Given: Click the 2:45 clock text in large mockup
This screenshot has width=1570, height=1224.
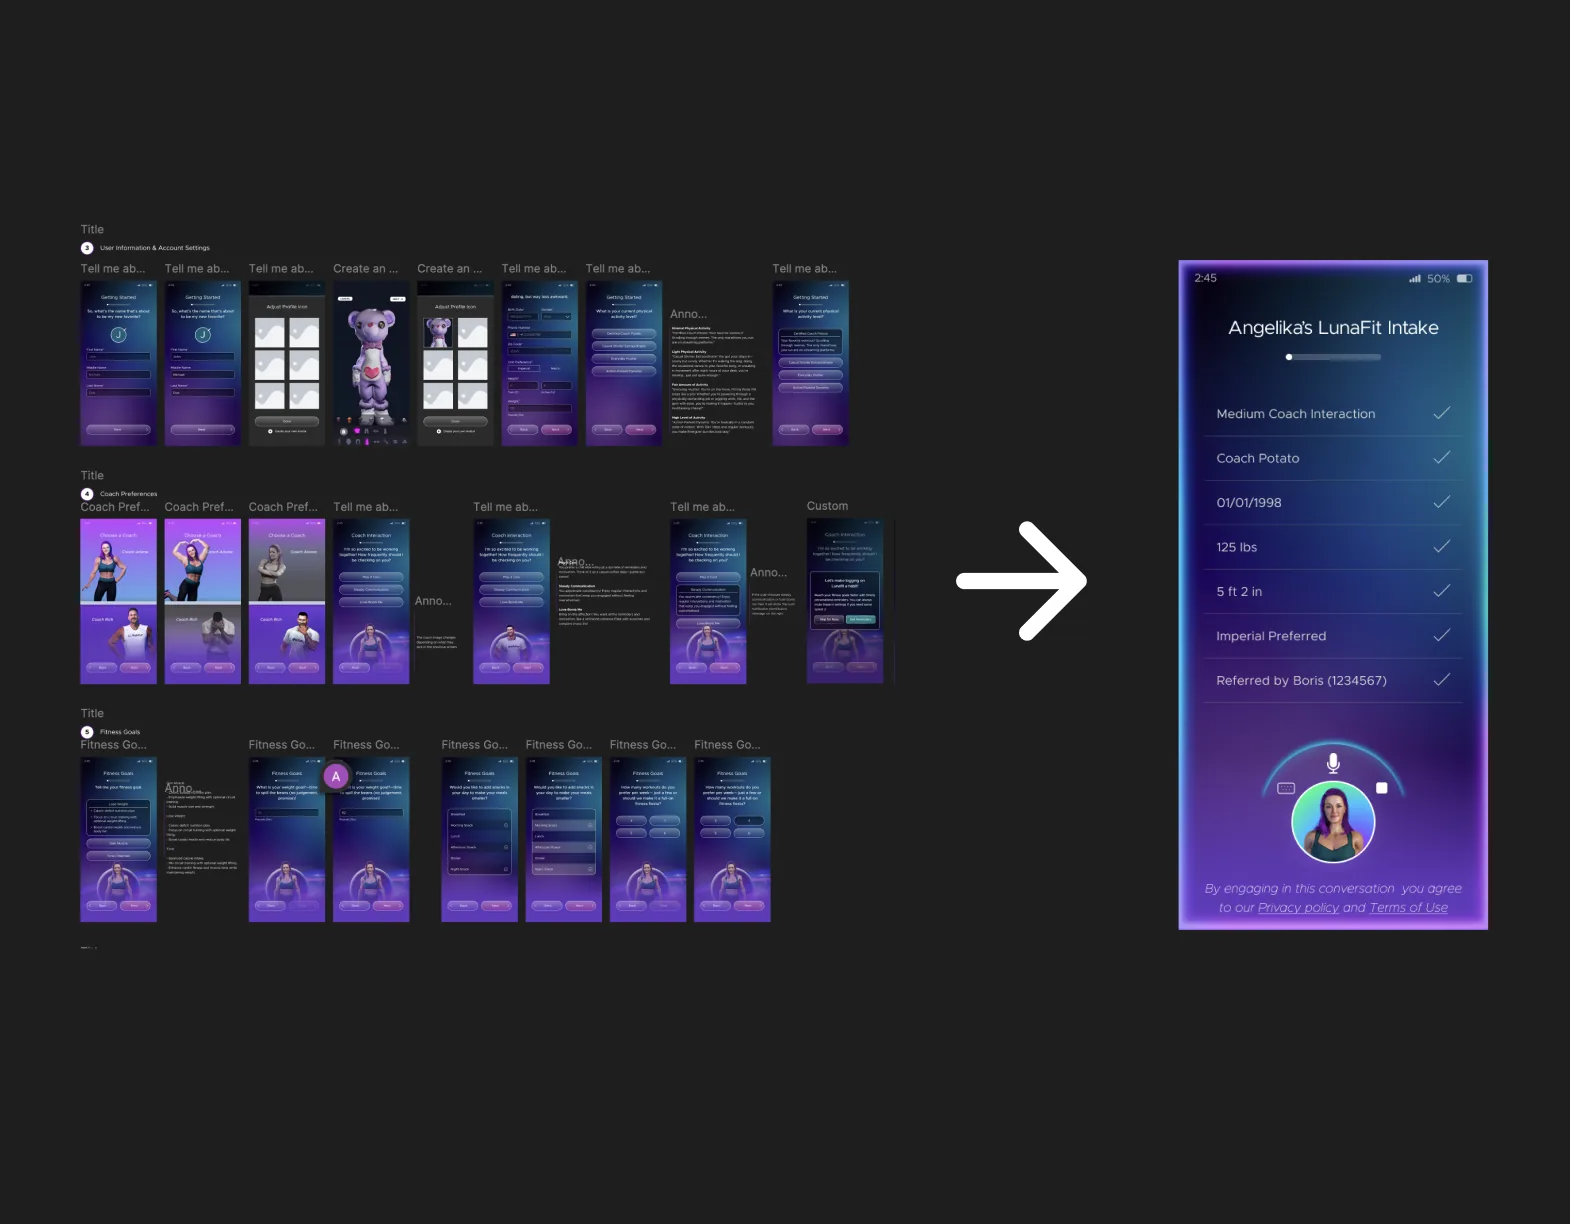Looking at the screenshot, I should 1205,278.
